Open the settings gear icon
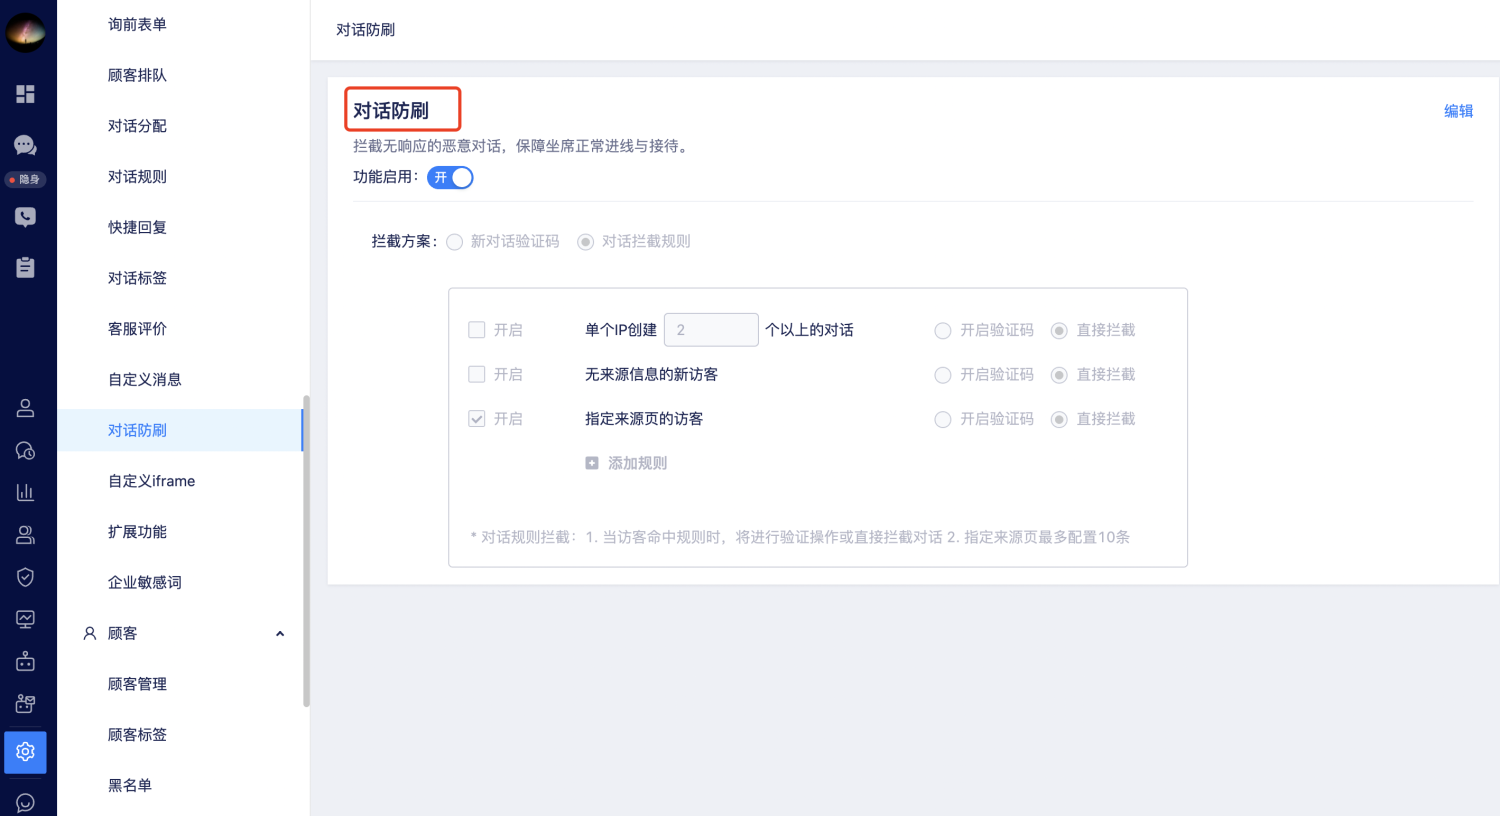Image resolution: width=1500 pixels, height=816 pixels. (26, 752)
